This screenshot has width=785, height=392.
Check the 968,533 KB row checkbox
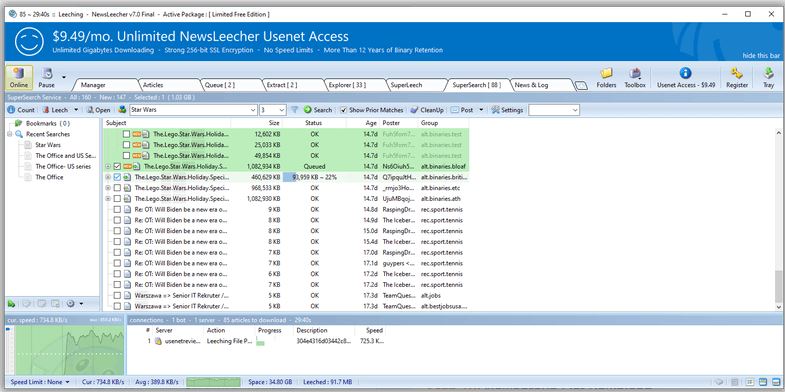[x=117, y=188]
